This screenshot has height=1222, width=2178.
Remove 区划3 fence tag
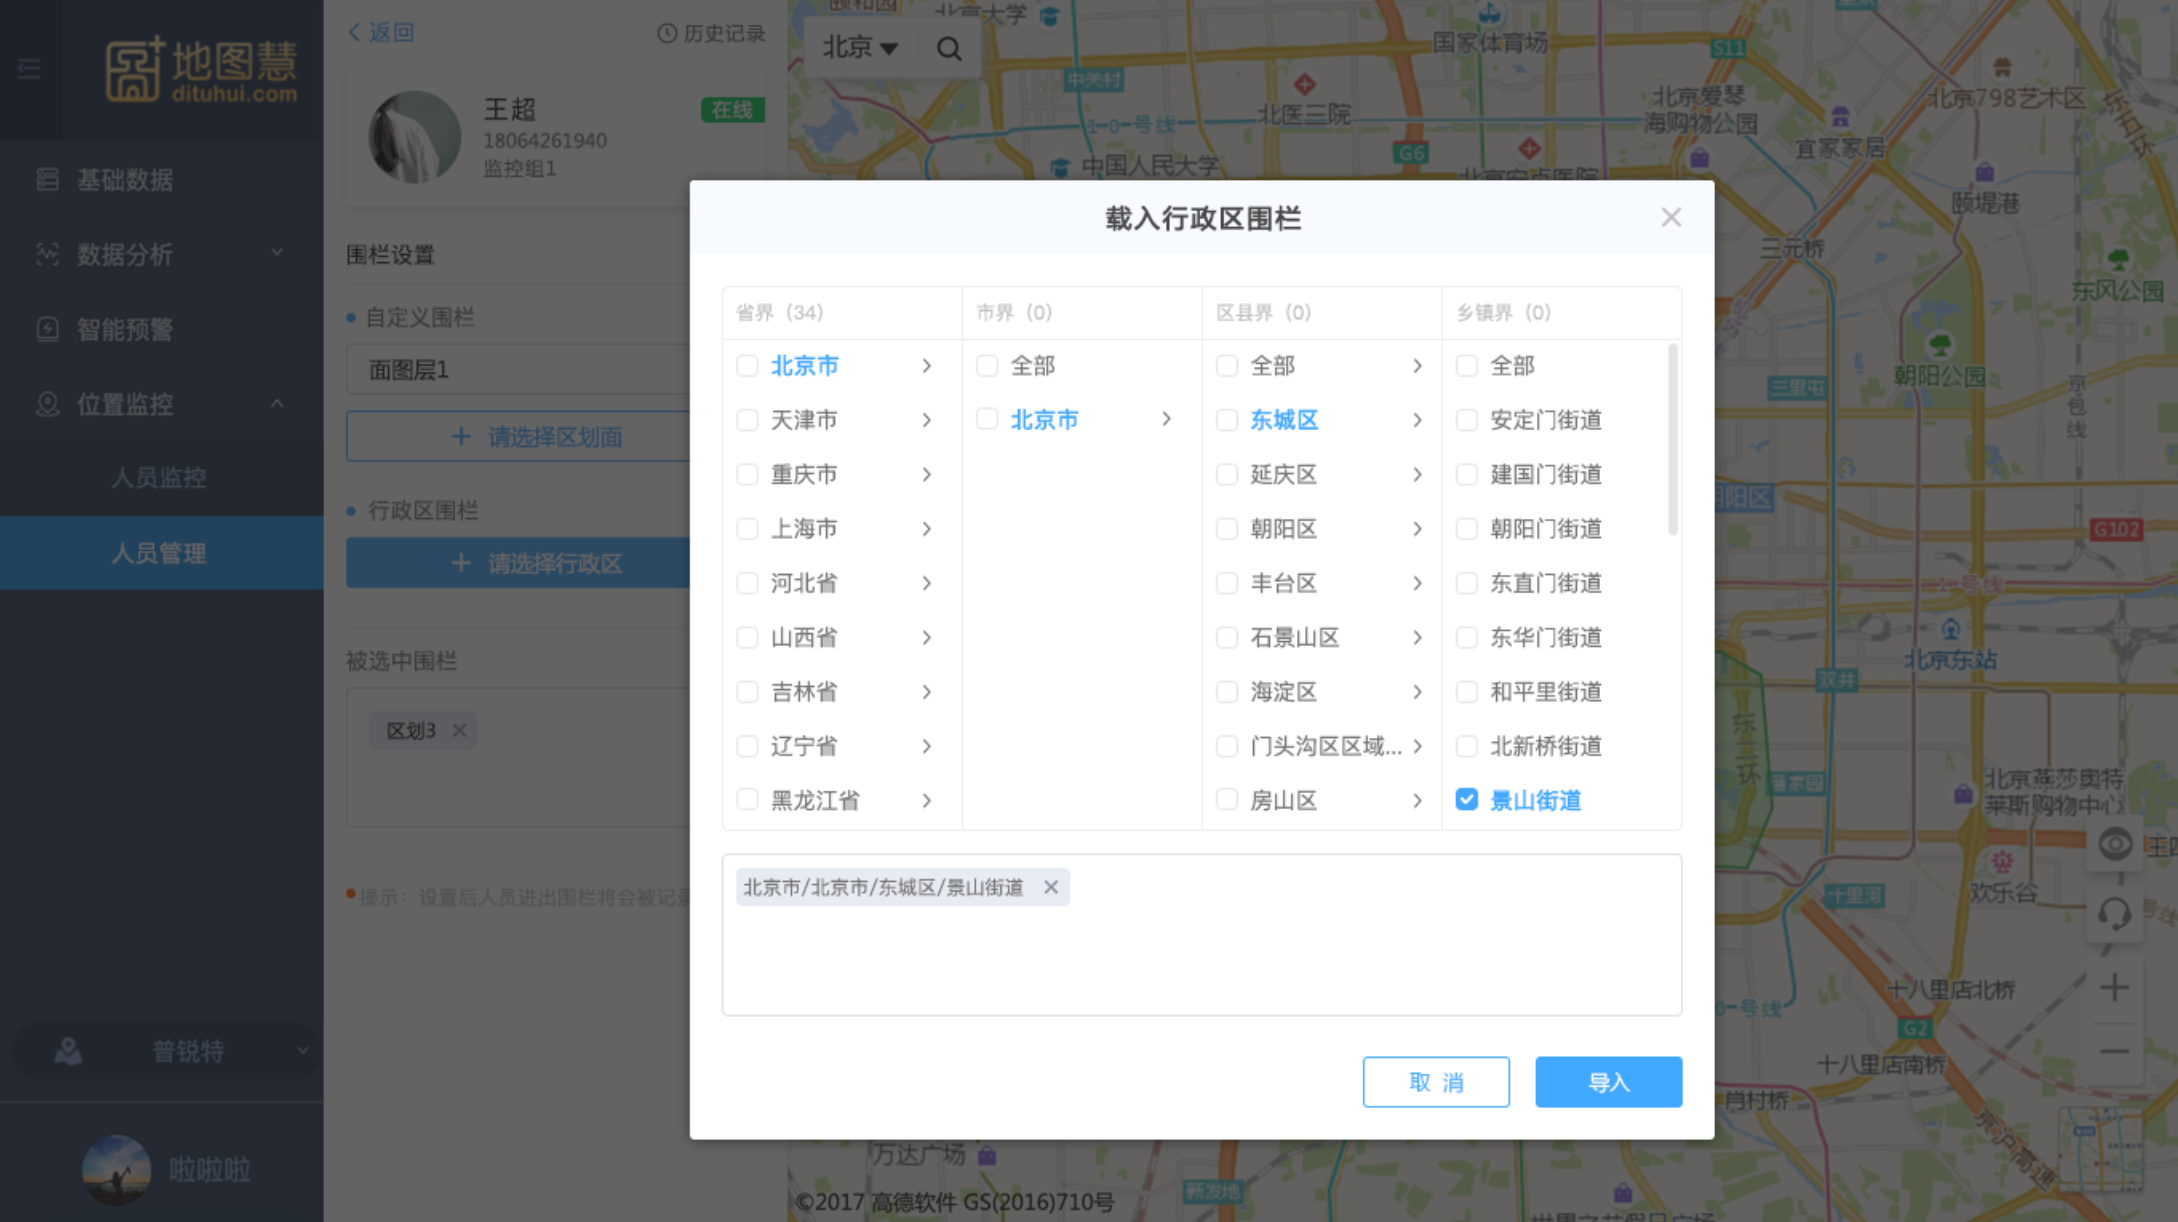(459, 730)
